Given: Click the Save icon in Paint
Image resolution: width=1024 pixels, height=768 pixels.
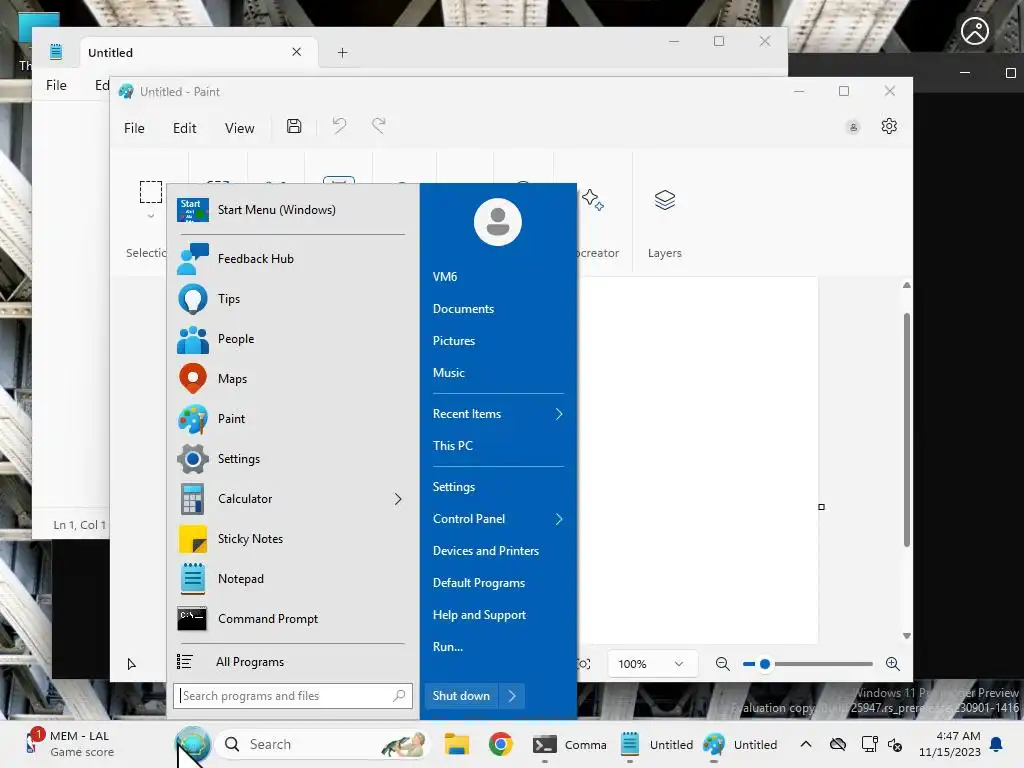Looking at the screenshot, I should 294,126.
